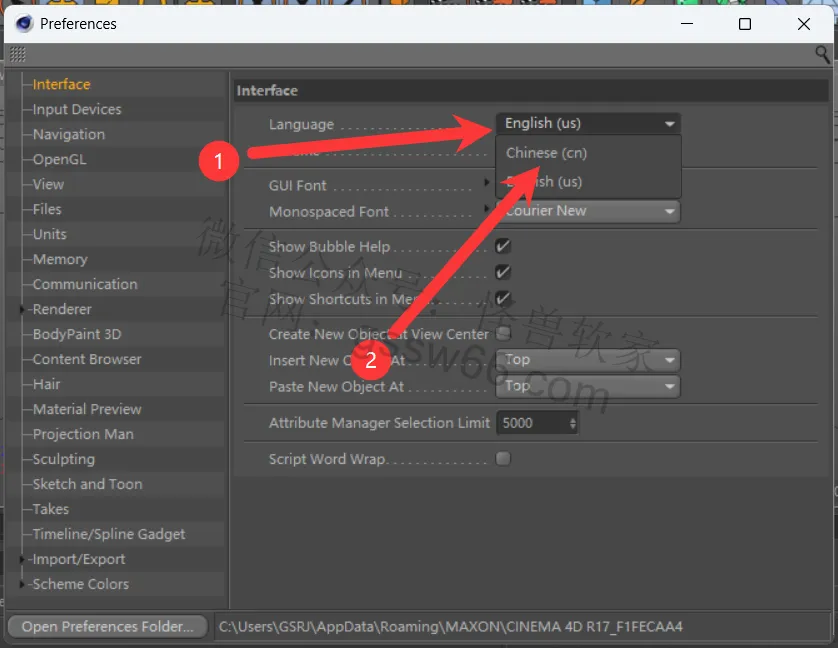
Task: Open the Language dropdown showing English (us)
Action: pos(588,124)
